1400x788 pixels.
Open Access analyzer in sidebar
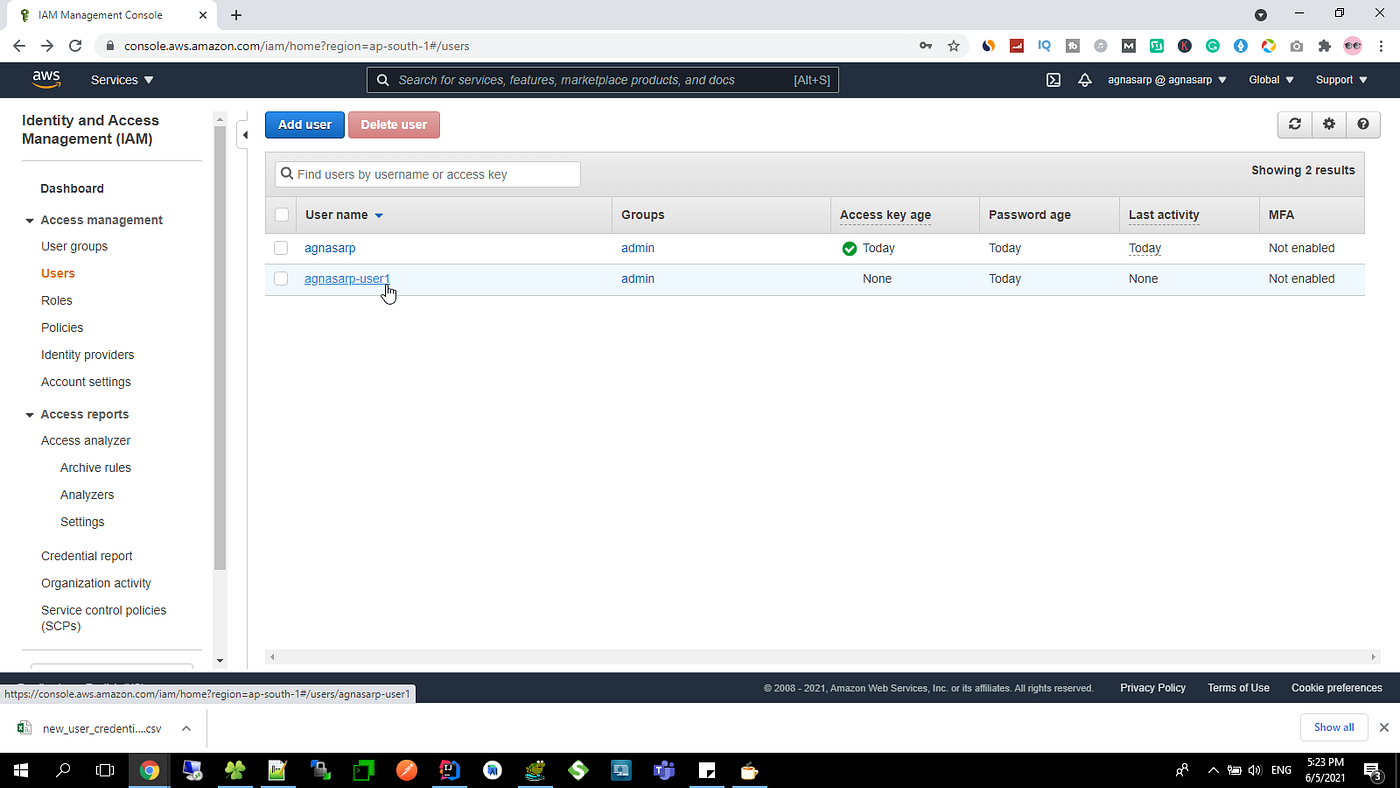click(86, 440)
